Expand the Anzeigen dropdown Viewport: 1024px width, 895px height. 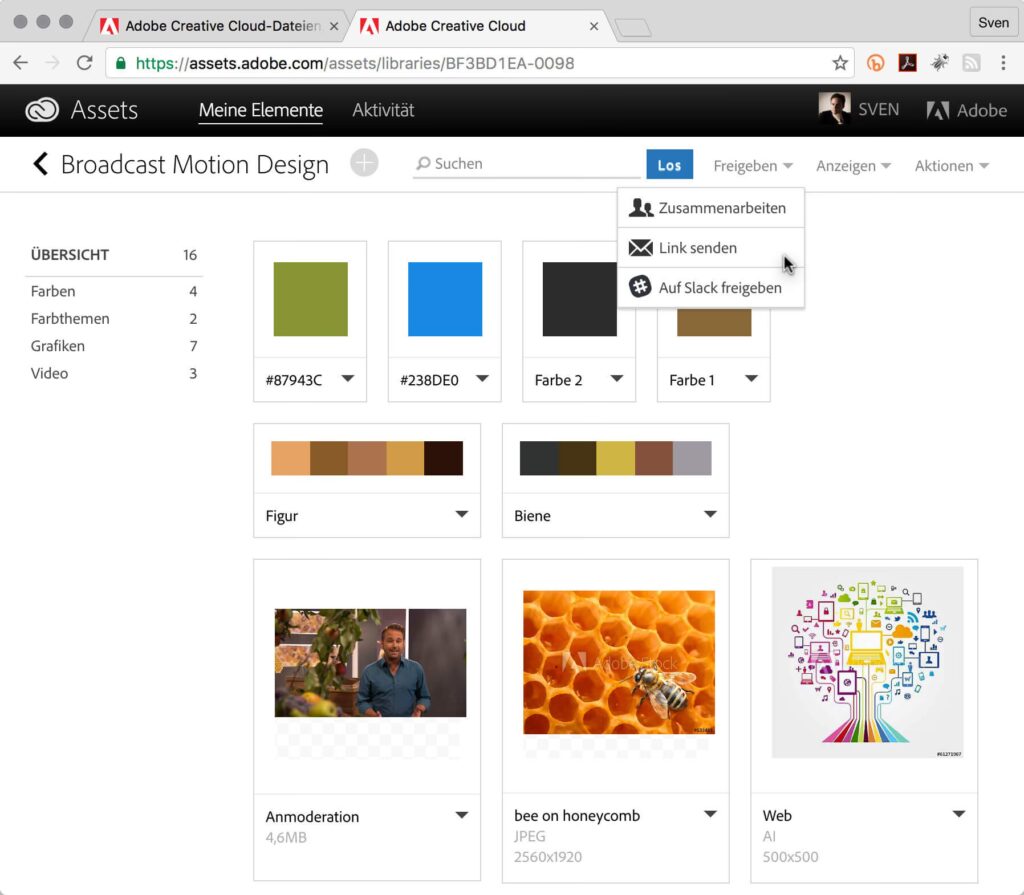point(853,166)
